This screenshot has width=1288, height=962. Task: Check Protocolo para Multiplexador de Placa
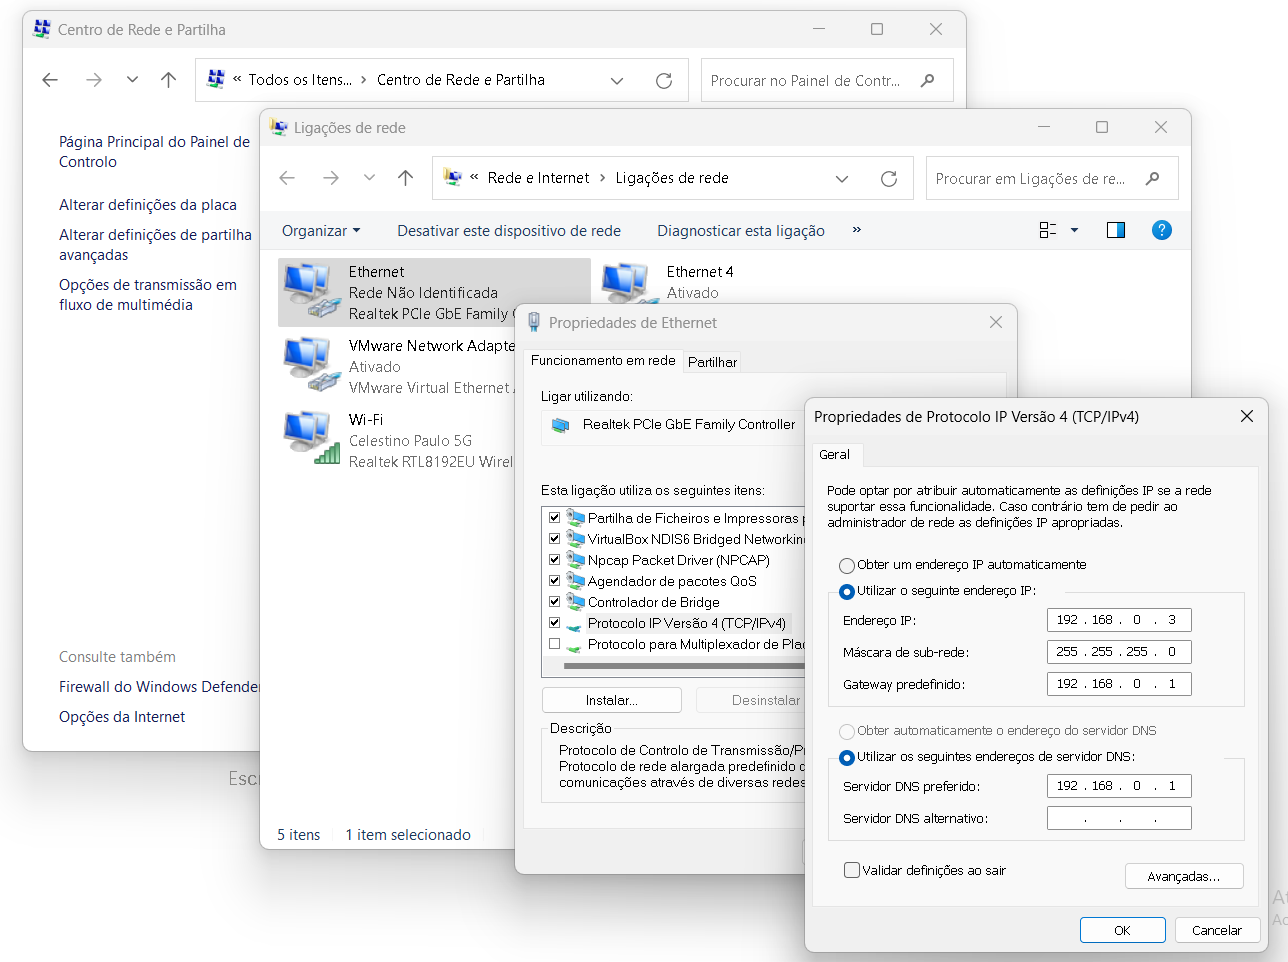[554, 644]
